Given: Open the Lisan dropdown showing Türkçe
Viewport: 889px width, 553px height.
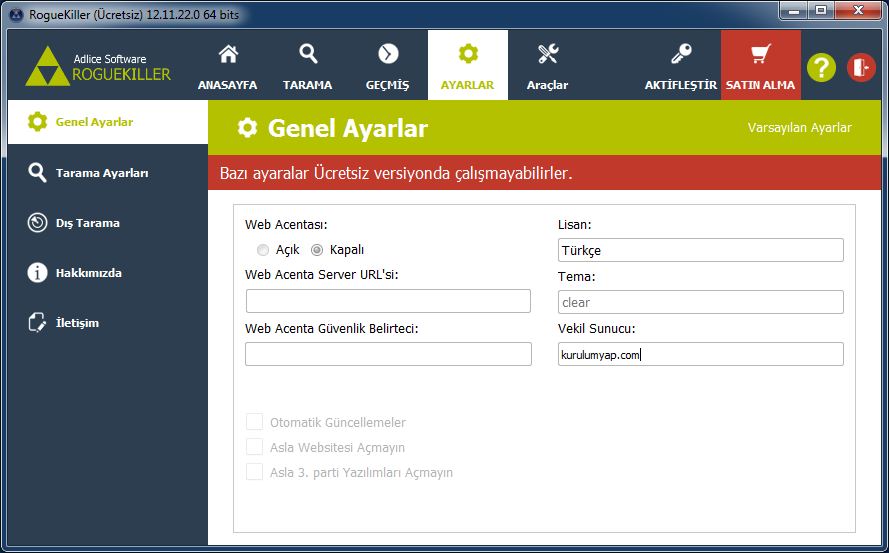Looking at the screenshot, I should [x=701, y=250].
